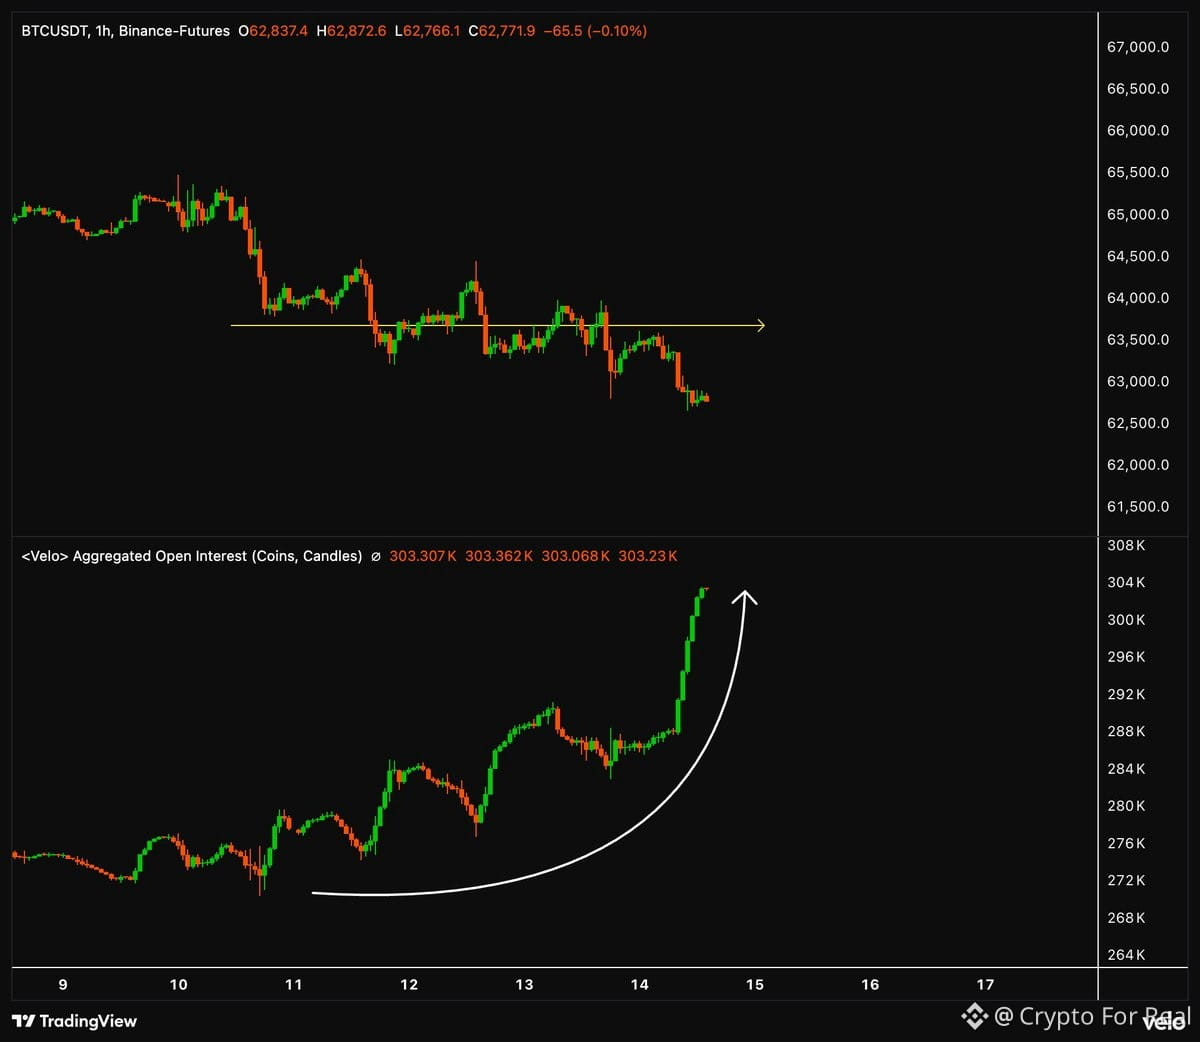Click the 264K open interest axis label
Screen dimensions: 1200x1042
(1126, 955)
